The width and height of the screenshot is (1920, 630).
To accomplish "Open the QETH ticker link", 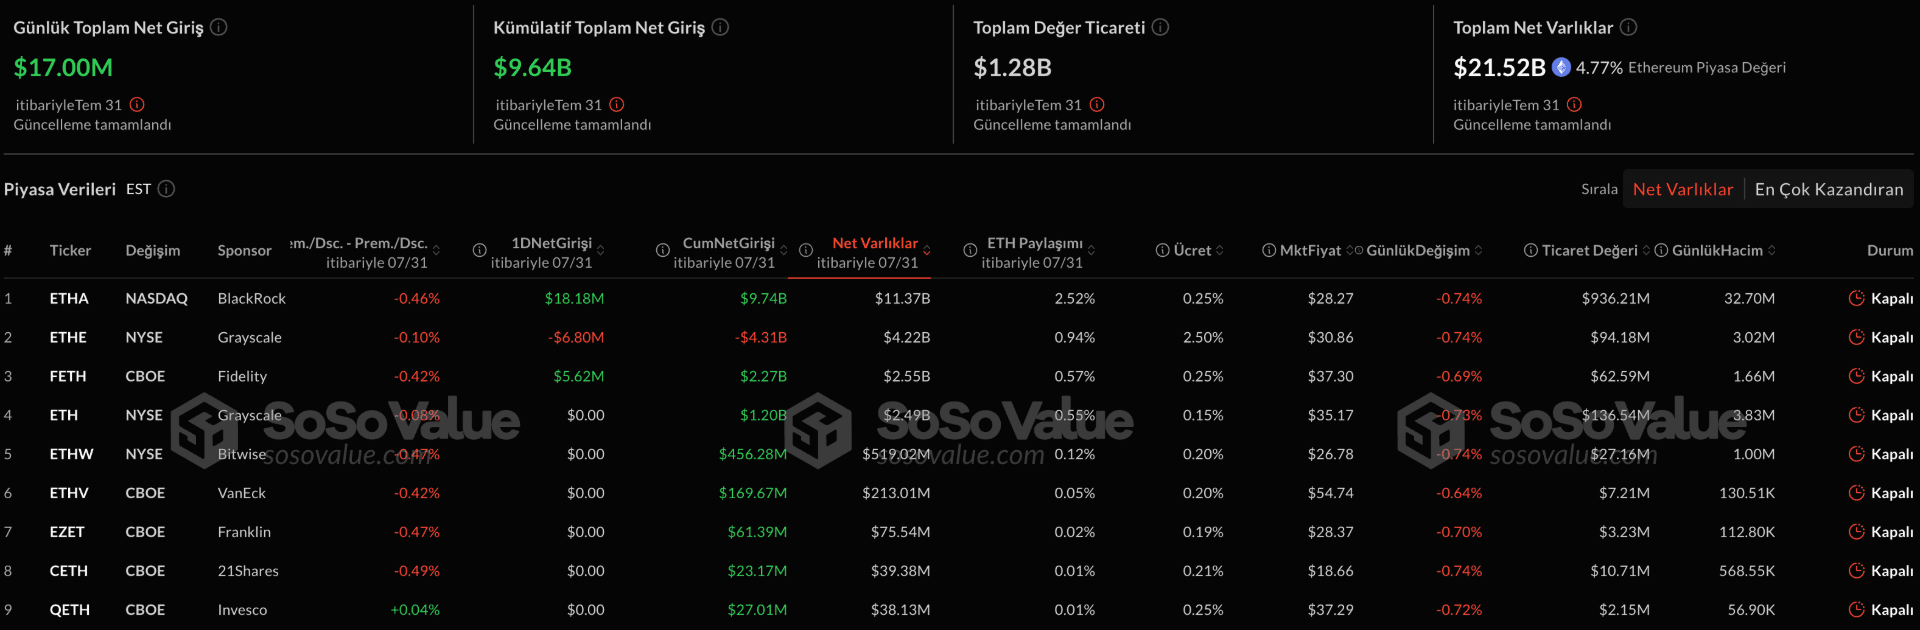I will point(70,610).
